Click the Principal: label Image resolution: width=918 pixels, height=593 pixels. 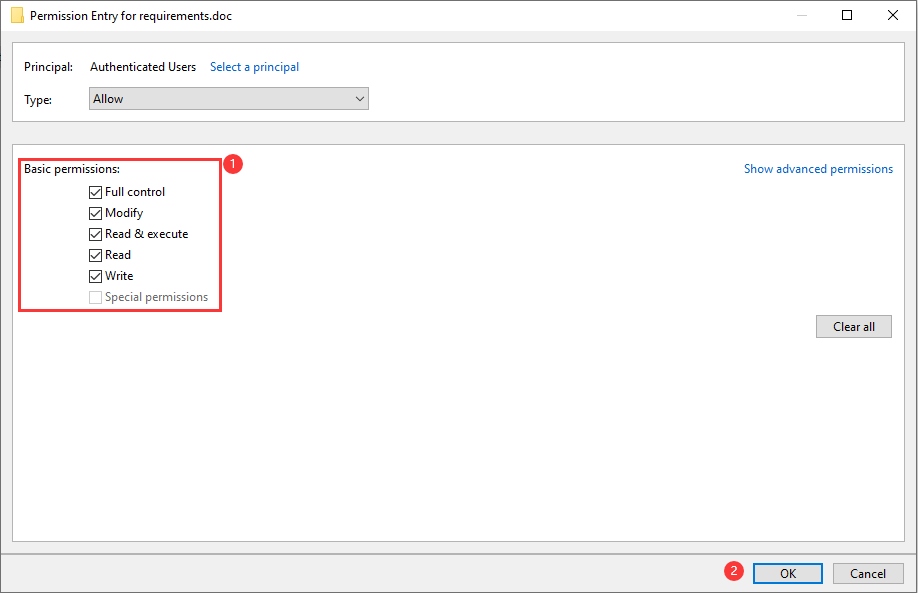pos(49,67)
